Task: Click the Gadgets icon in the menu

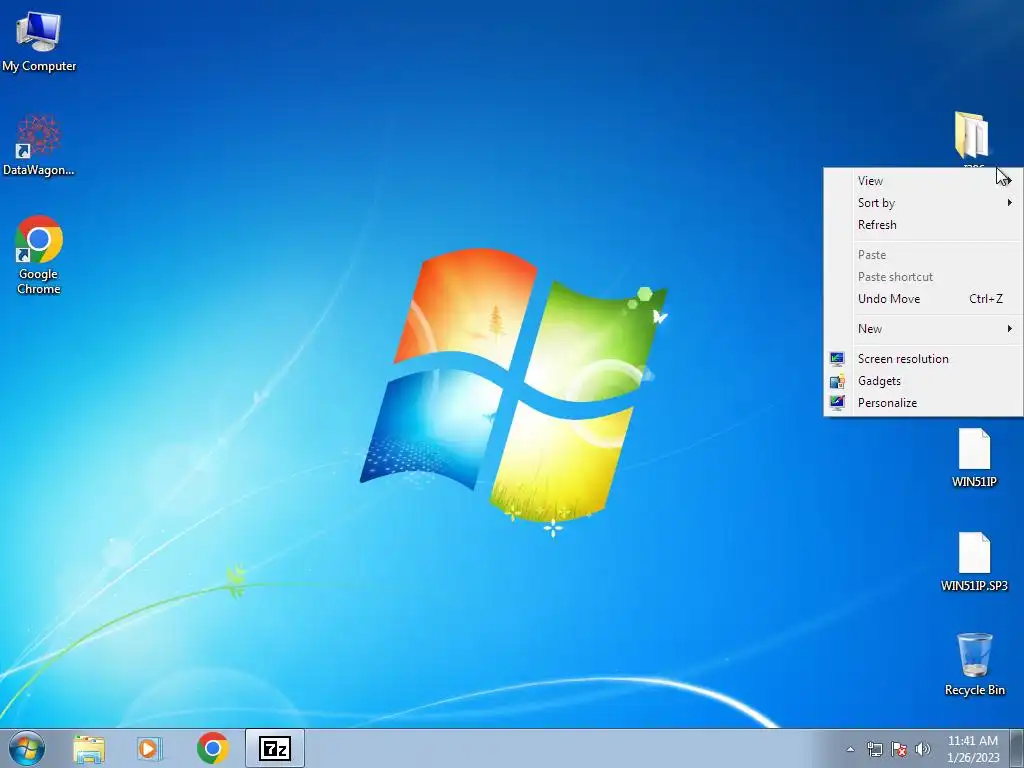Action: tap(837, 381)
